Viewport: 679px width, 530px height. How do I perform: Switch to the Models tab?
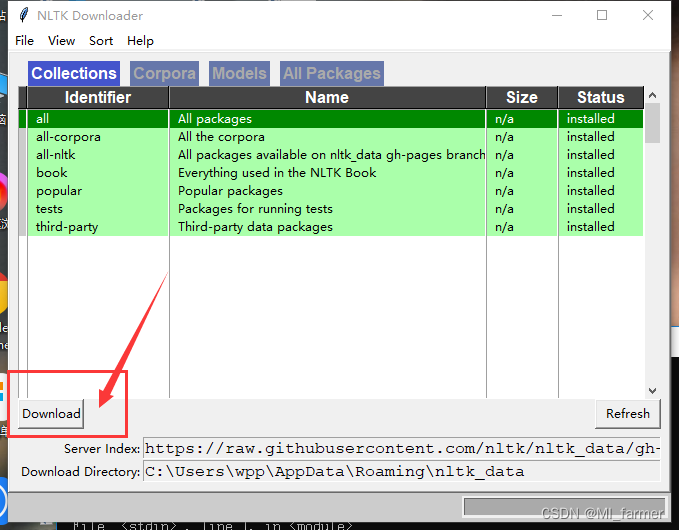(x=239, y=73)
